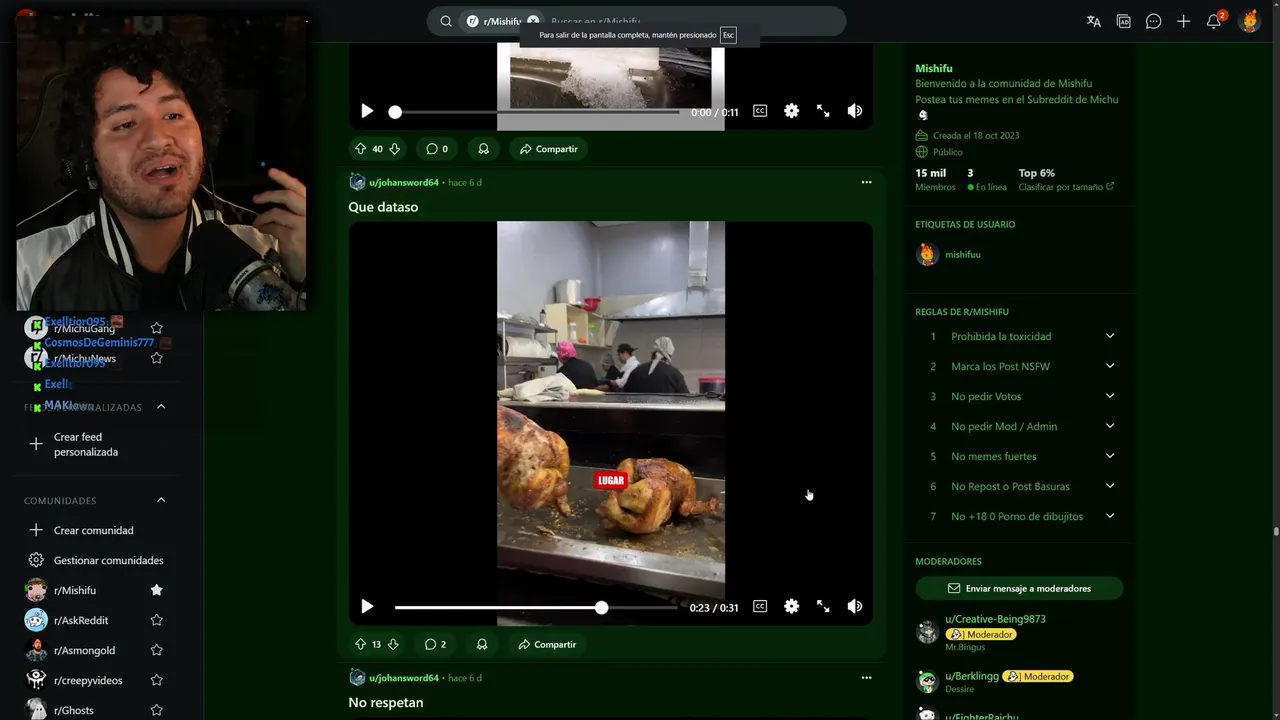Screen dimensions: 1280x720
Task: Click Enviar mensaje a moderadores button
Action: click(1019, 588)
